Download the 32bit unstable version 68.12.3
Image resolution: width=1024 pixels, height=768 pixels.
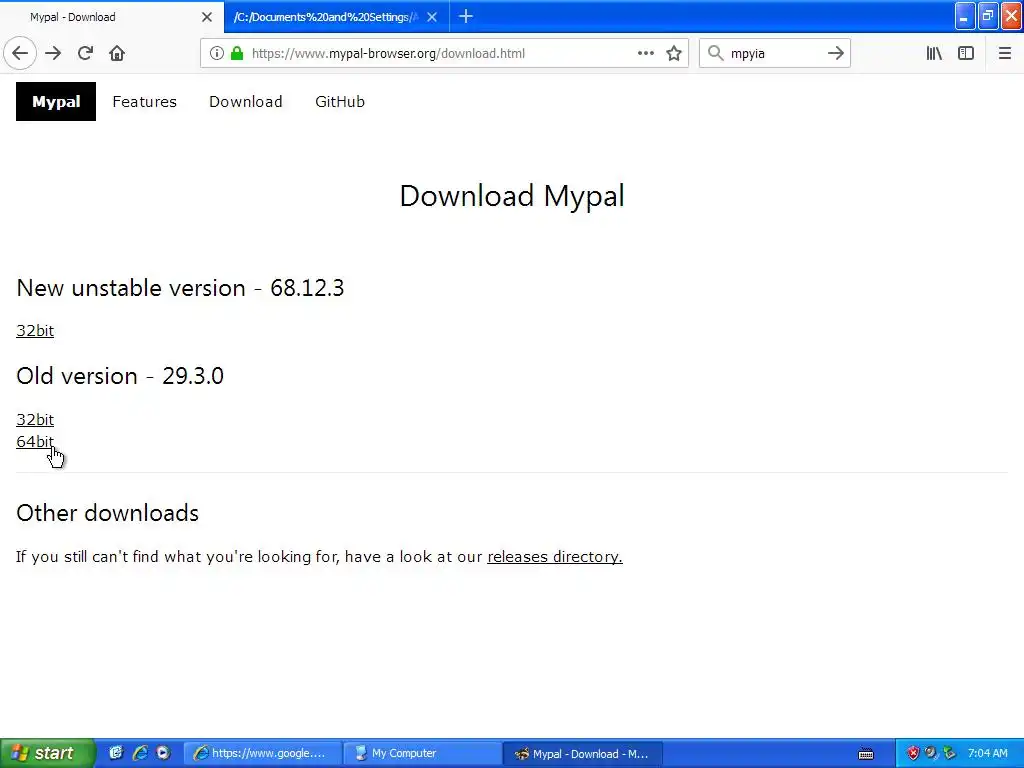[x=35, y=330]
